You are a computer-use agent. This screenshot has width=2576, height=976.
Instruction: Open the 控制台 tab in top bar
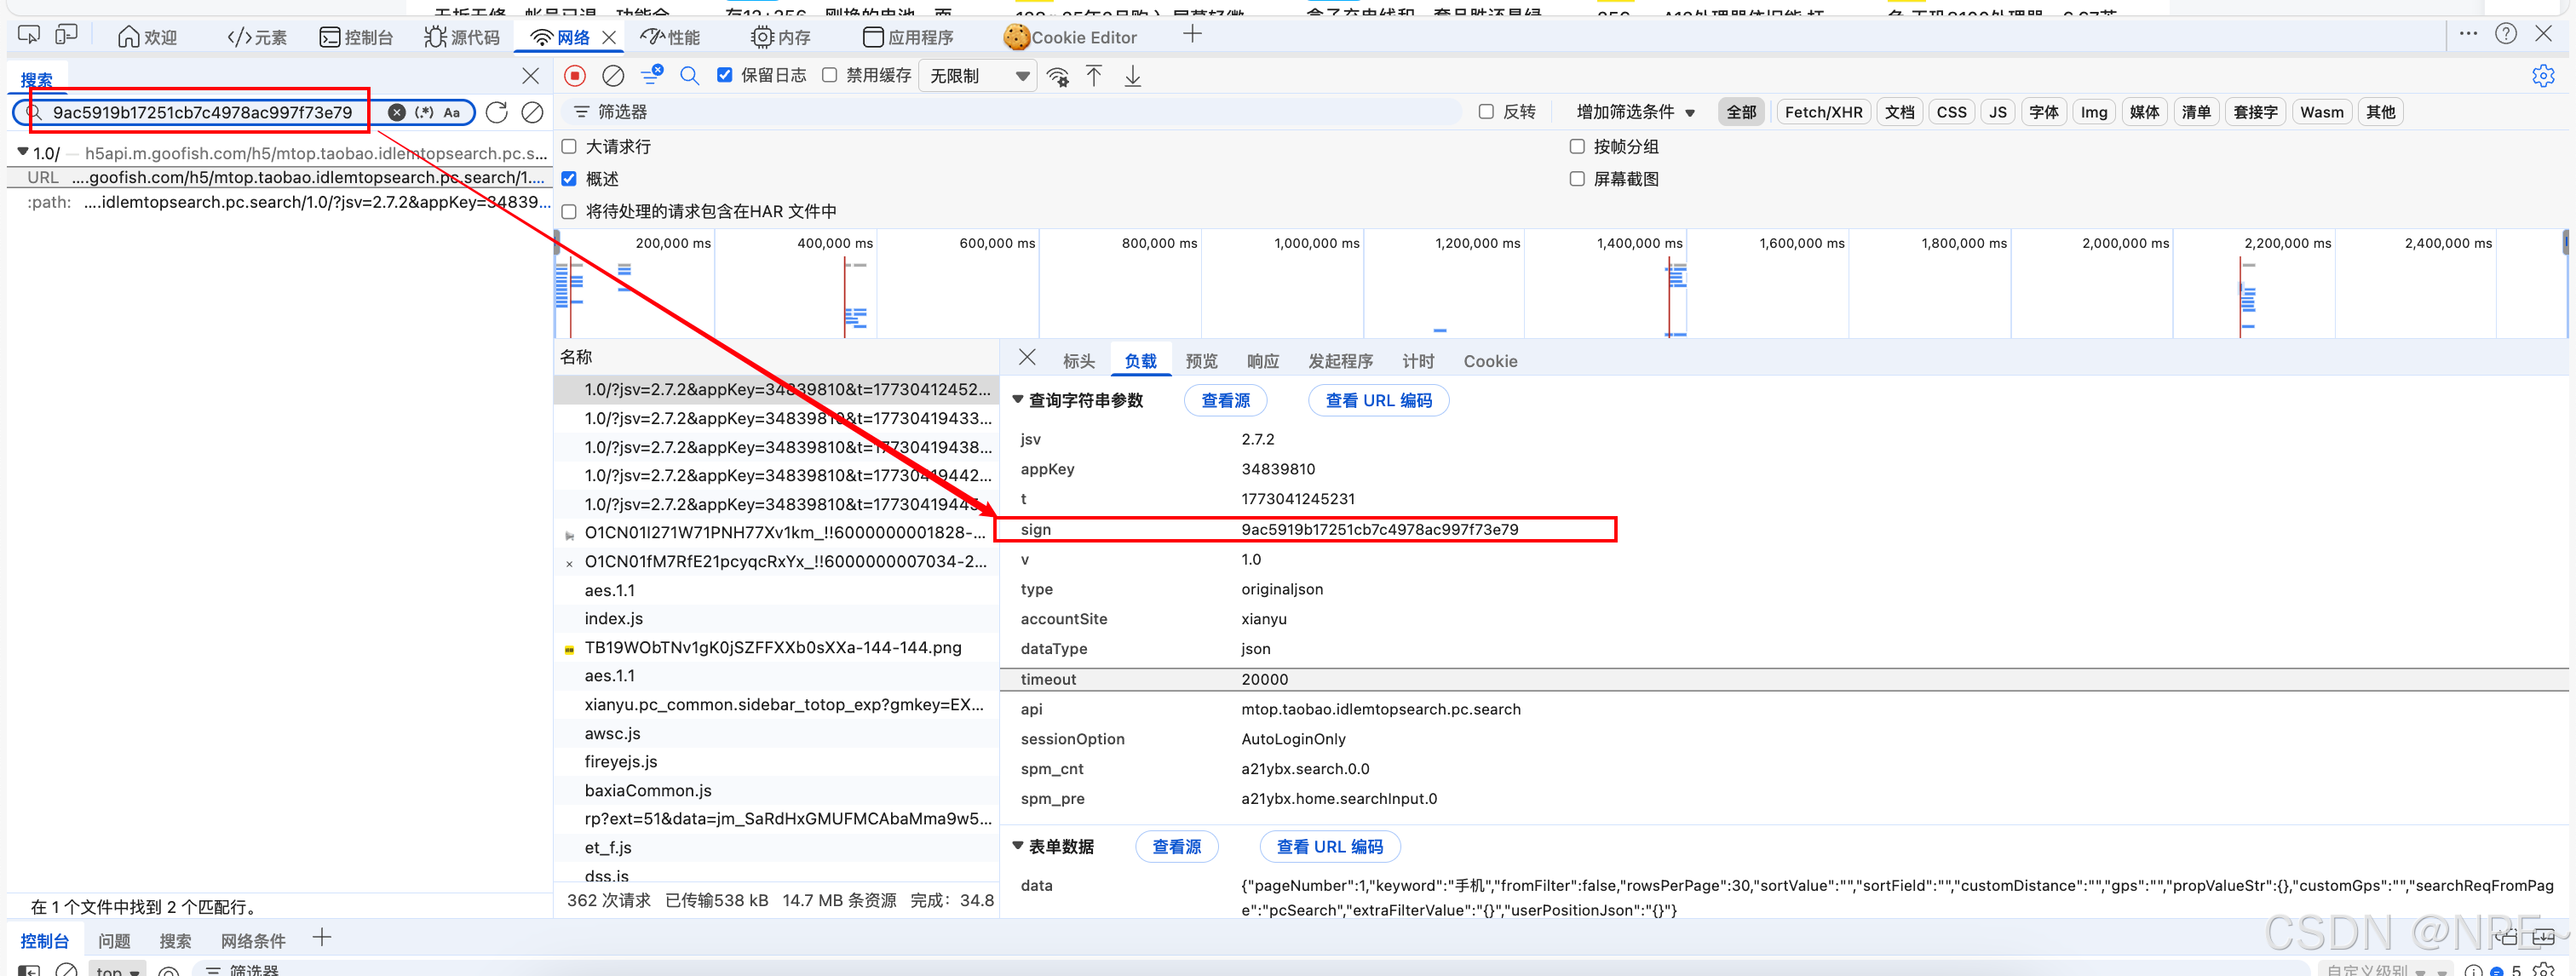click(x=357, y=37)
